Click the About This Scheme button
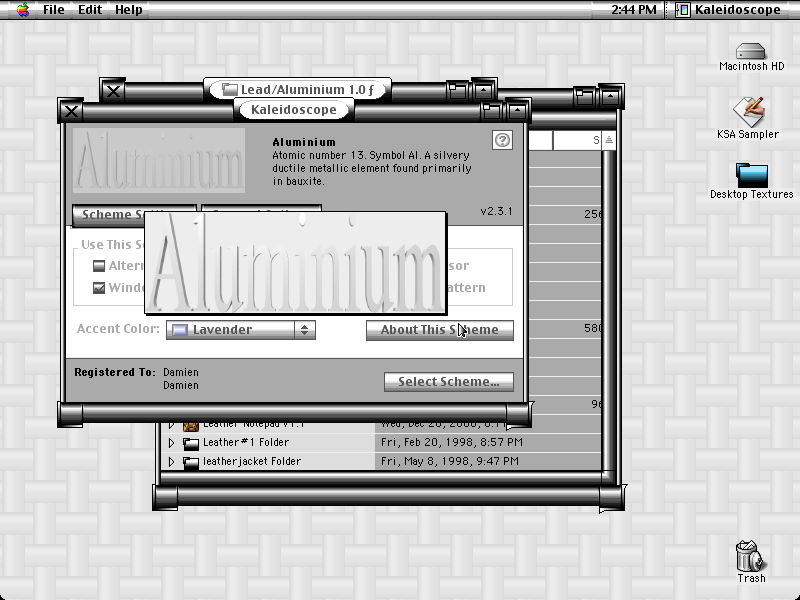The width and height of the screenshot is (800, 600). tap(440, 330)
